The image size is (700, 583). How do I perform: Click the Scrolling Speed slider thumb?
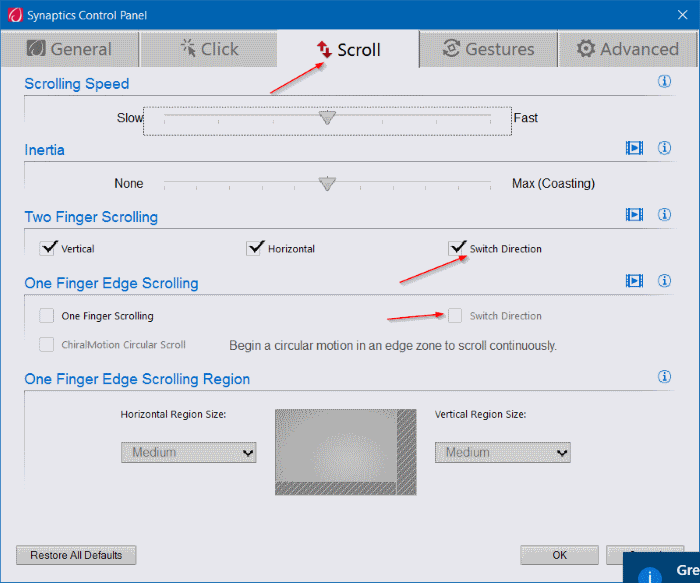327,118
